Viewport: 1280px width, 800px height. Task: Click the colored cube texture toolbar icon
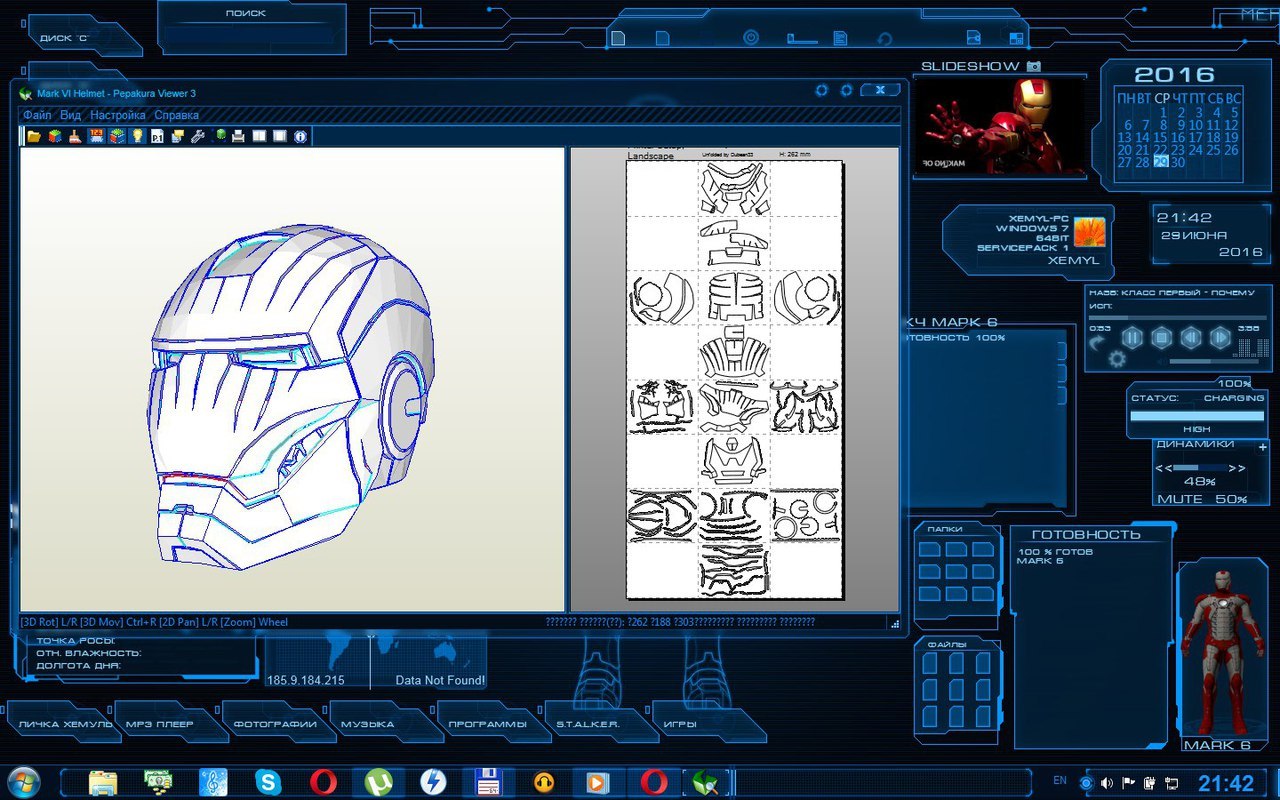click(x=56, y=136)
